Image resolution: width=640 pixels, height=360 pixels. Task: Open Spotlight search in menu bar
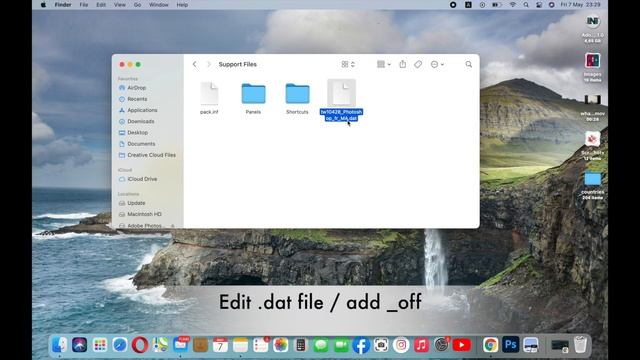(x=526, y=5)
